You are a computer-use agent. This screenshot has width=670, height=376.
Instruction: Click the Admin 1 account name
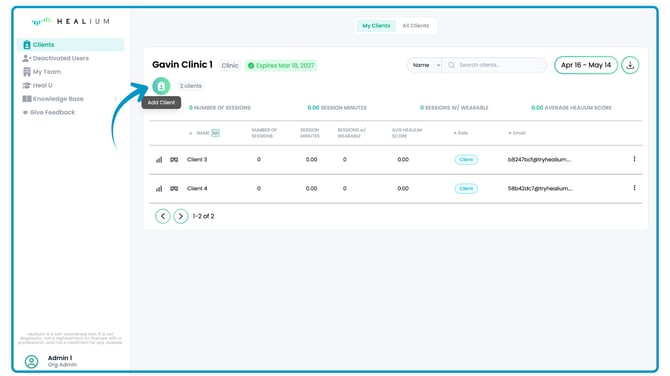pos(60,358)
